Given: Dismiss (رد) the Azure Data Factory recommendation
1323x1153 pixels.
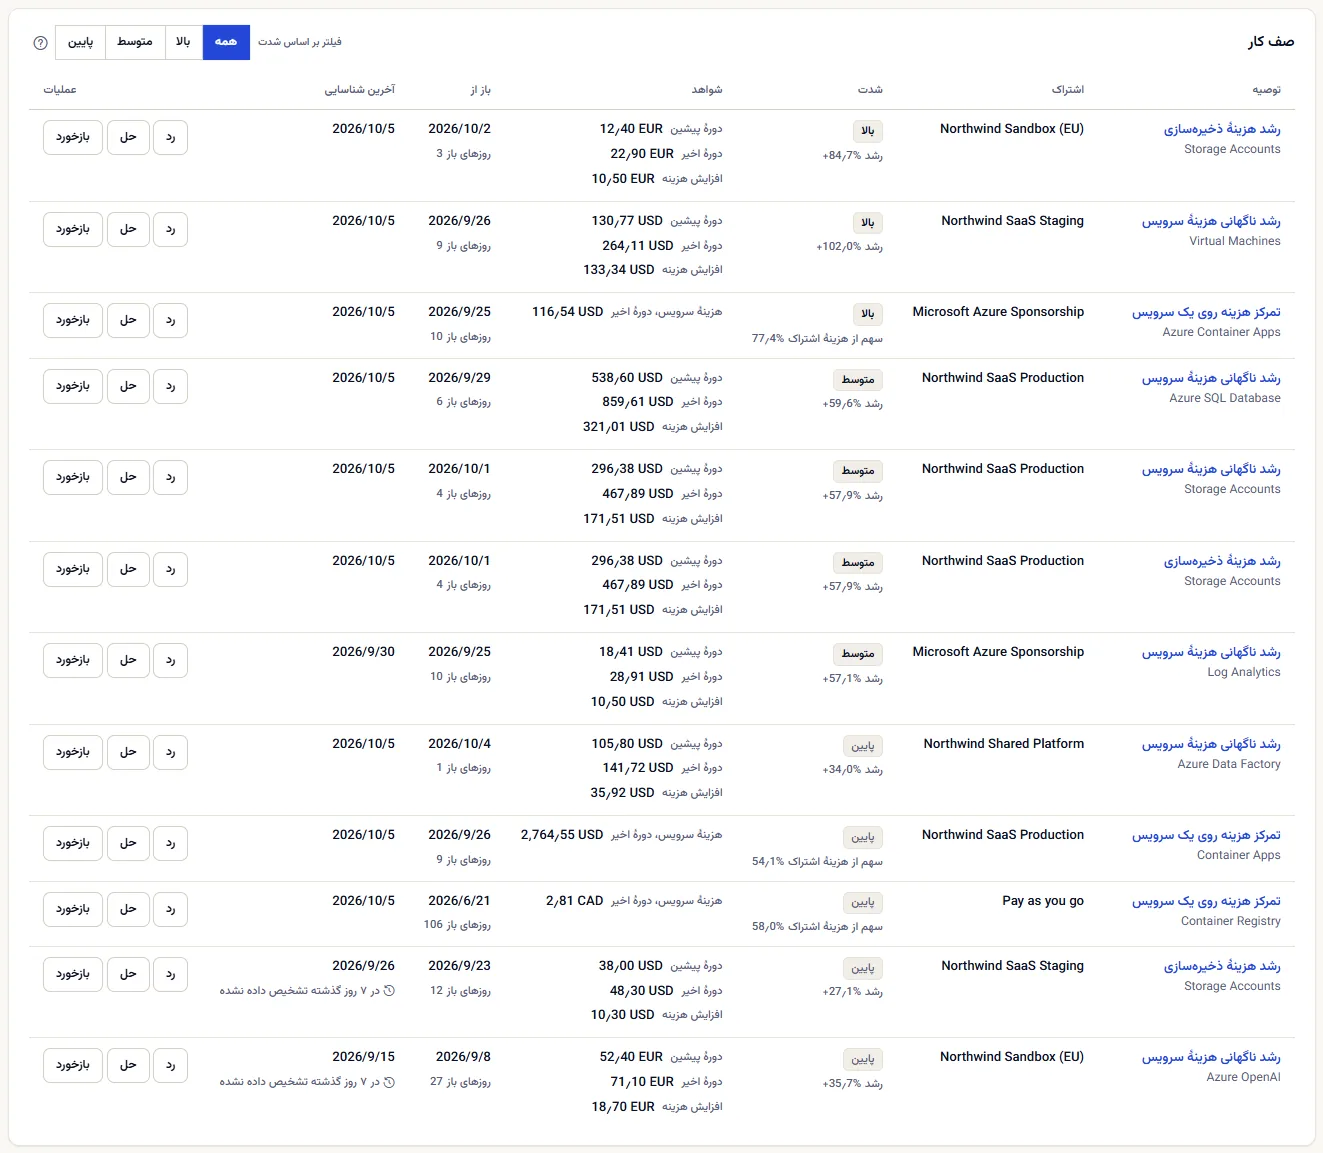Looking at the screenshot, I should tap(171, 752).
